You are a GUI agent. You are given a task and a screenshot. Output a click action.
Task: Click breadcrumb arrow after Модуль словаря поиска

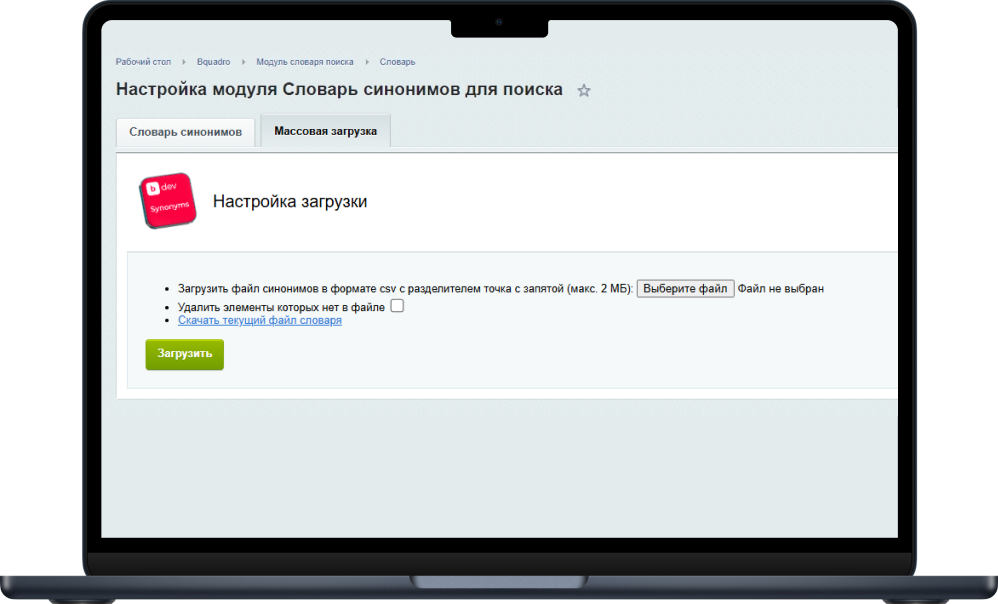[x=366, y=62]
